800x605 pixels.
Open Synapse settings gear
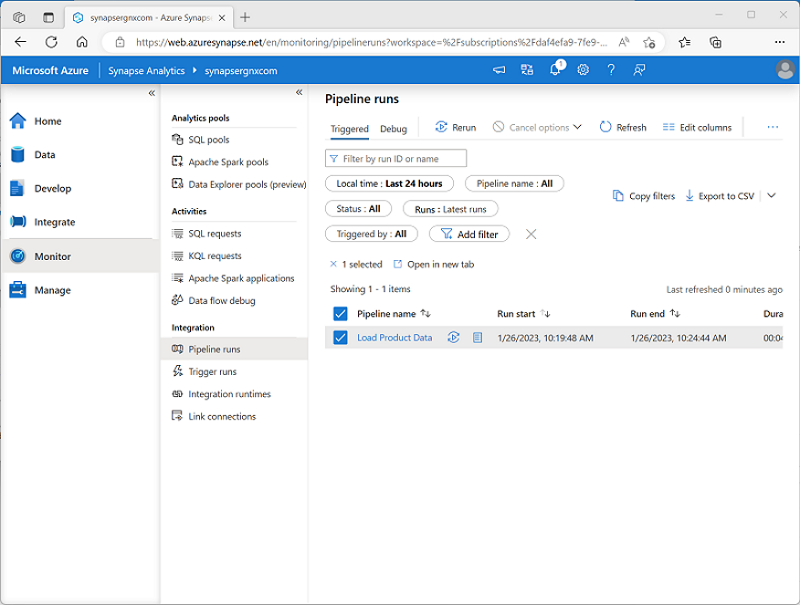[583, 70]
